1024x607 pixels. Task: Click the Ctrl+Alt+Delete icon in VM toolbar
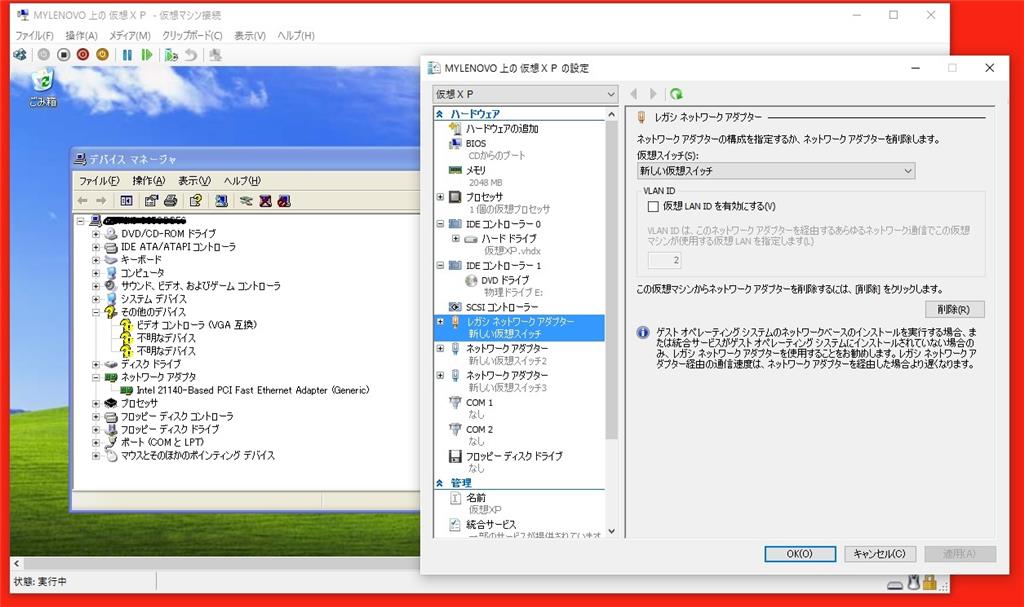20,55
